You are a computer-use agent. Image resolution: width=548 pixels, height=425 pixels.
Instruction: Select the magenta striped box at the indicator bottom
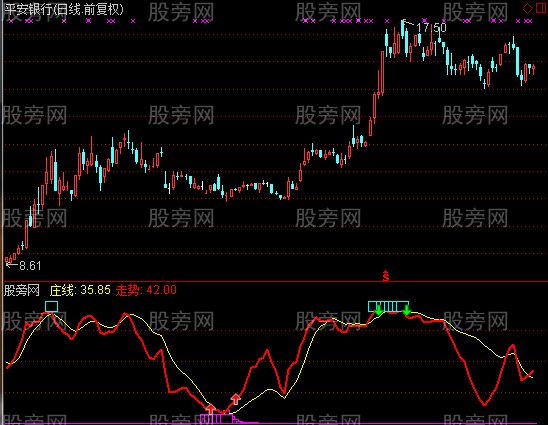(x=216, y=418)
